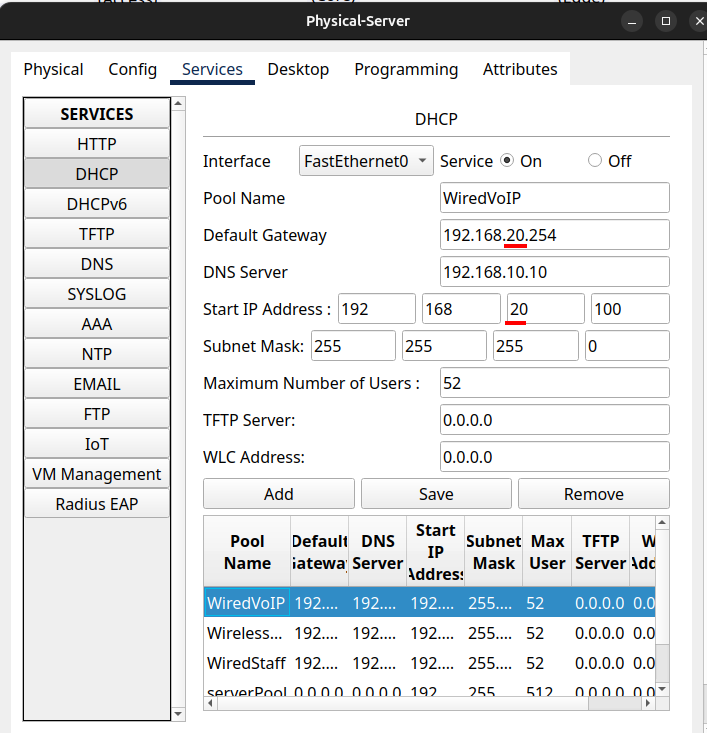Edit first octet of Start IP Address
The height and width of the screenshot is (733, 707).
377,309
